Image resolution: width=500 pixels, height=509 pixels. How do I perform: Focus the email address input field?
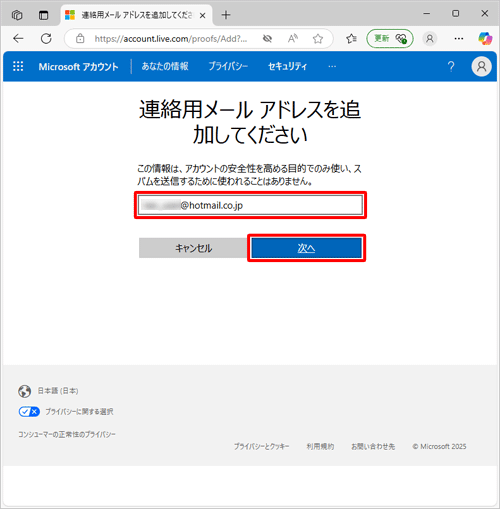click(250, 205)
